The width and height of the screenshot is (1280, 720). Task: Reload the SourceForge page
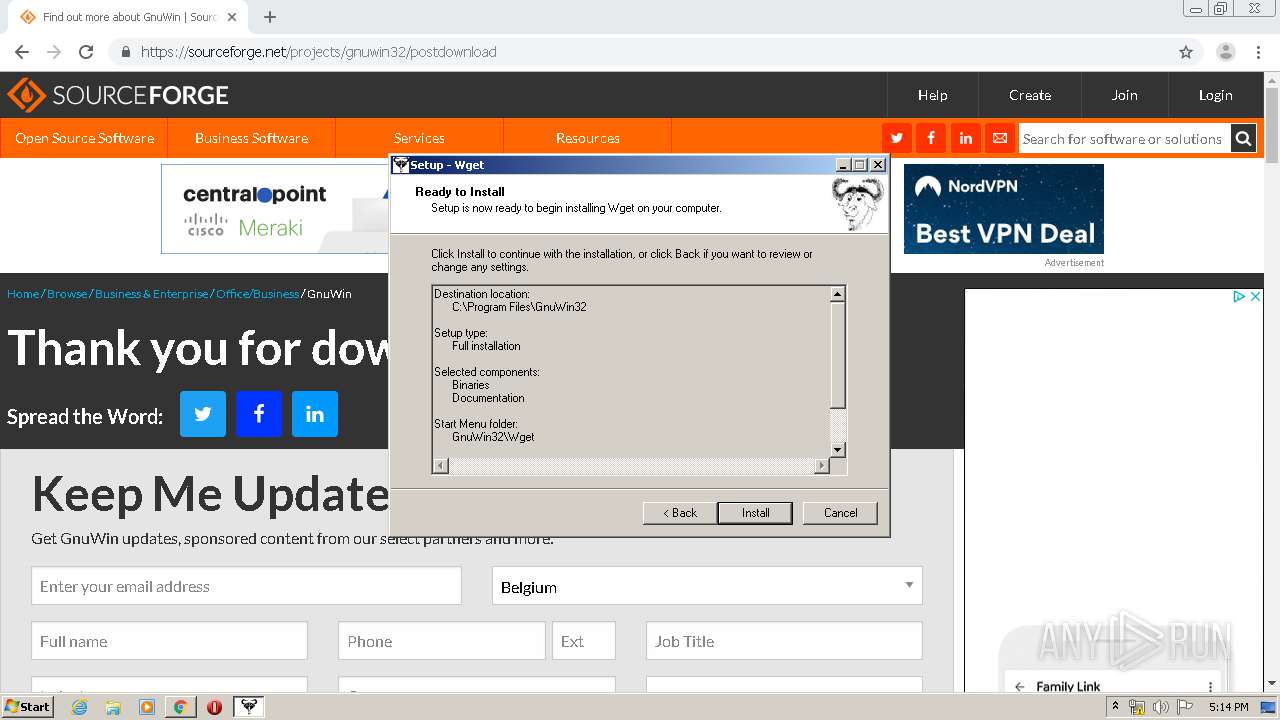coord(86,52)
